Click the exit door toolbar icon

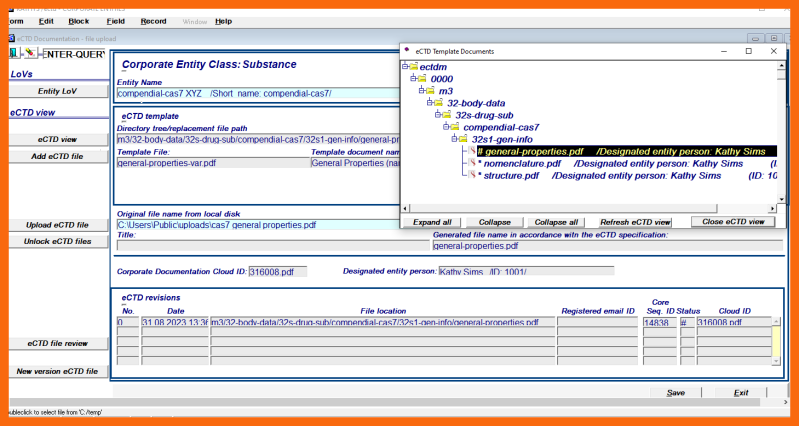tap(12, 53)
